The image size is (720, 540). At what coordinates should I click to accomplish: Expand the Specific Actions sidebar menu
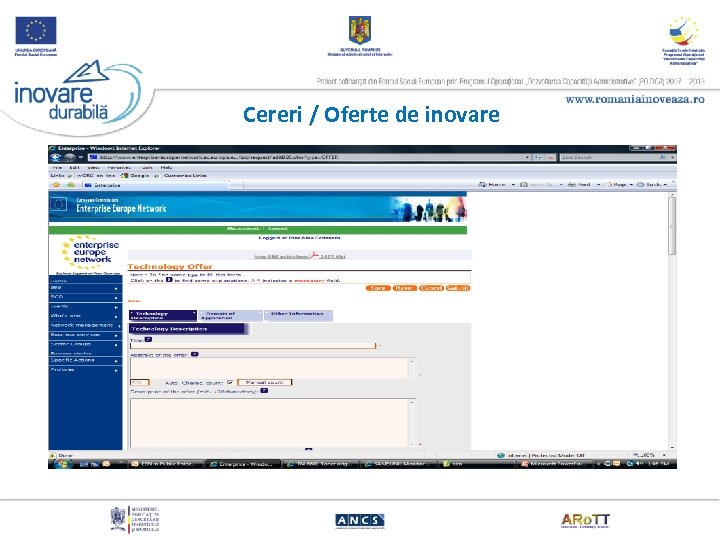point(85,361)
